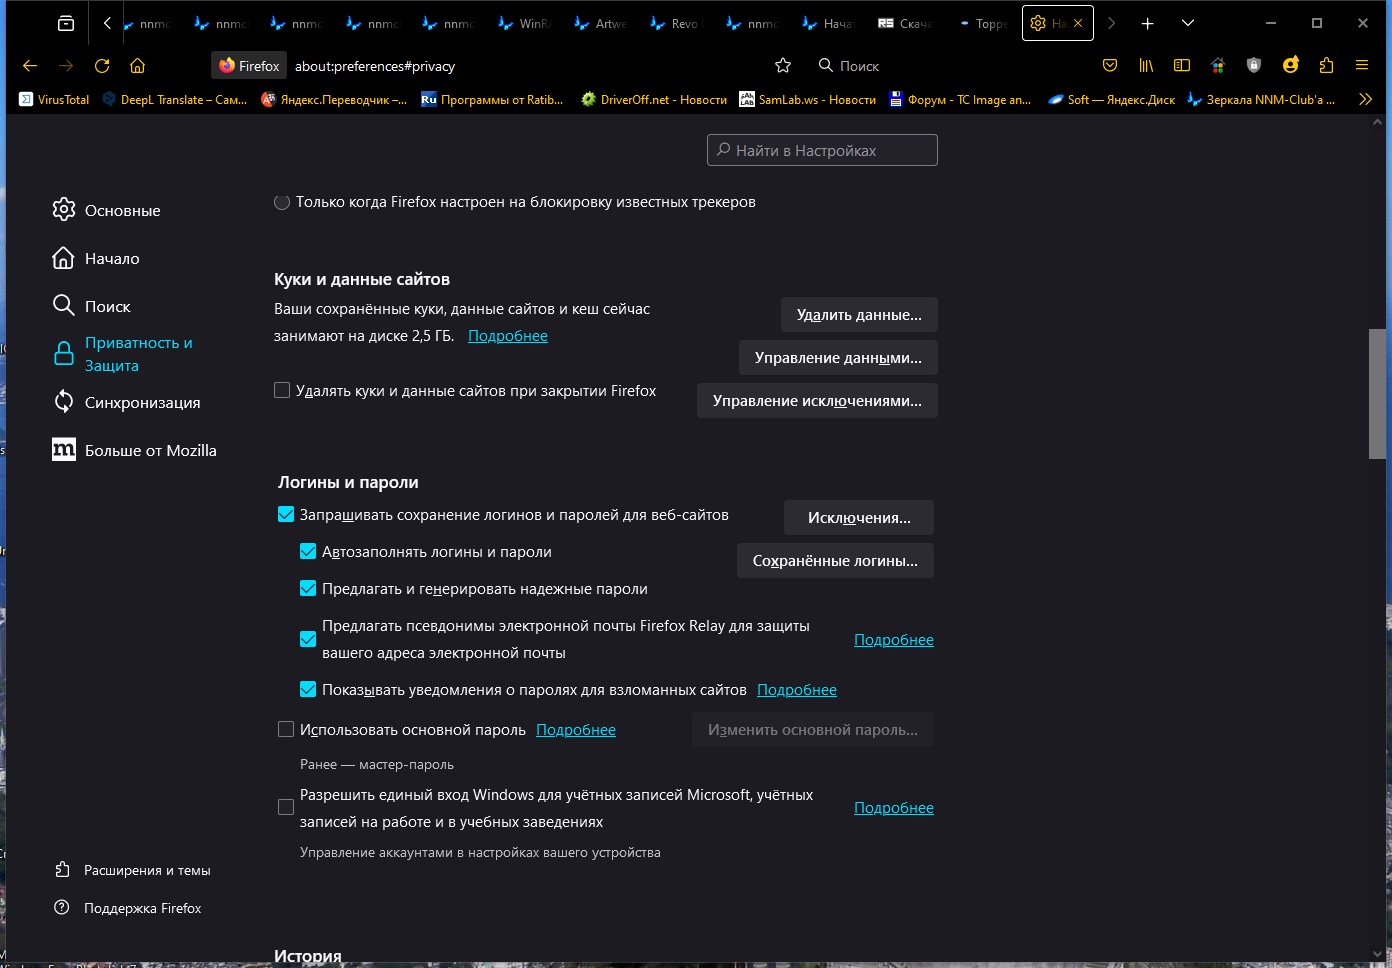Viewport: 1392px width, 968px height.
Task: Enable deleting cookies when Firefox closes
Action: (282, 390)
